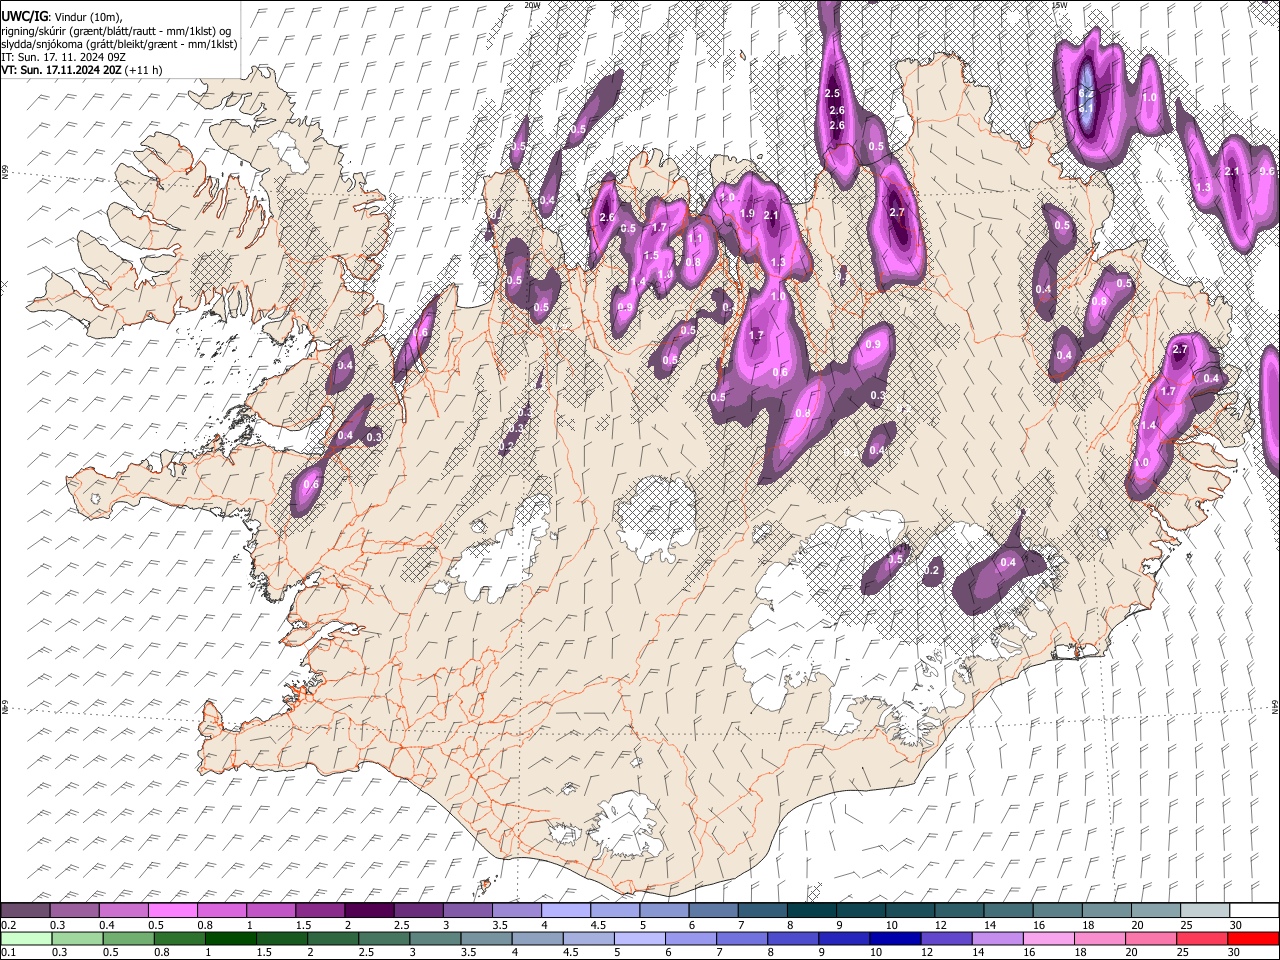
Task: Select bottom legend light purple swatch labeled 14
Action: pos(999,938)
